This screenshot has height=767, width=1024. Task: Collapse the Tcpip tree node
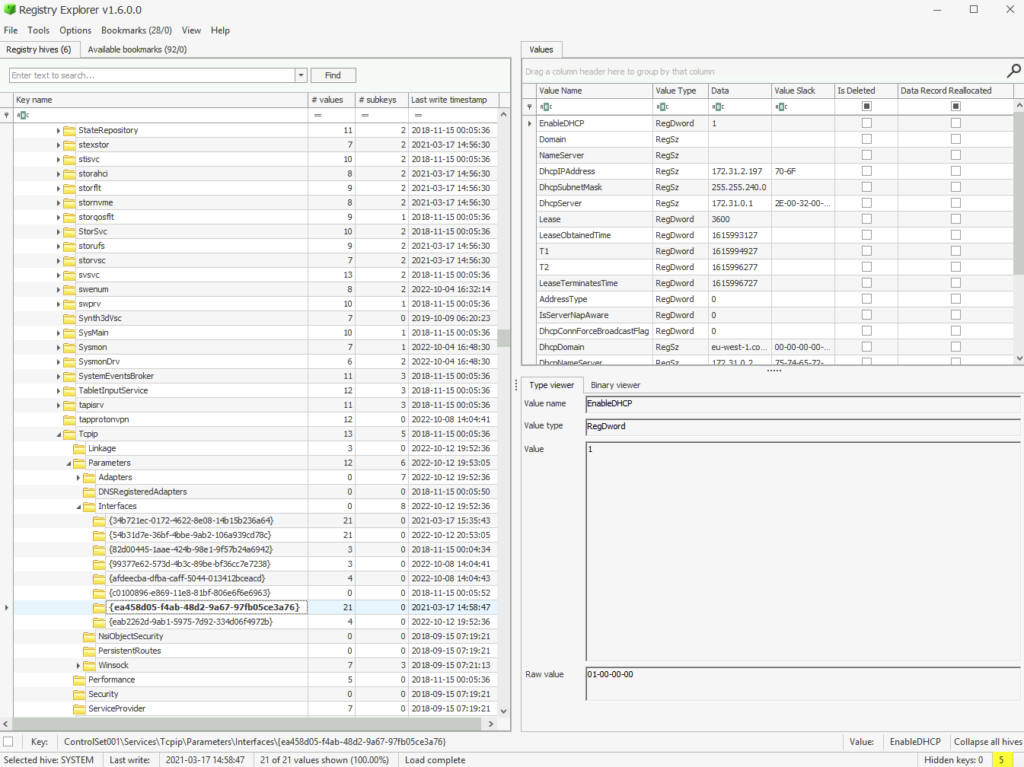(59, 434)
